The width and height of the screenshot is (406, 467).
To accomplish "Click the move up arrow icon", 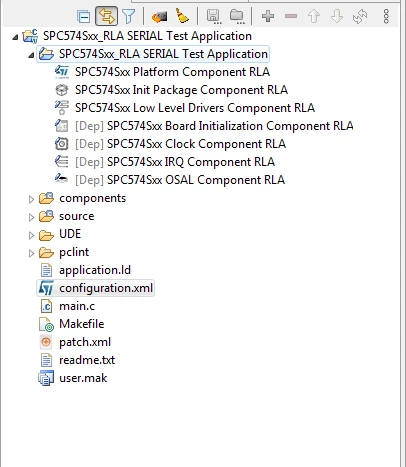I will click(x=314, y=16).
